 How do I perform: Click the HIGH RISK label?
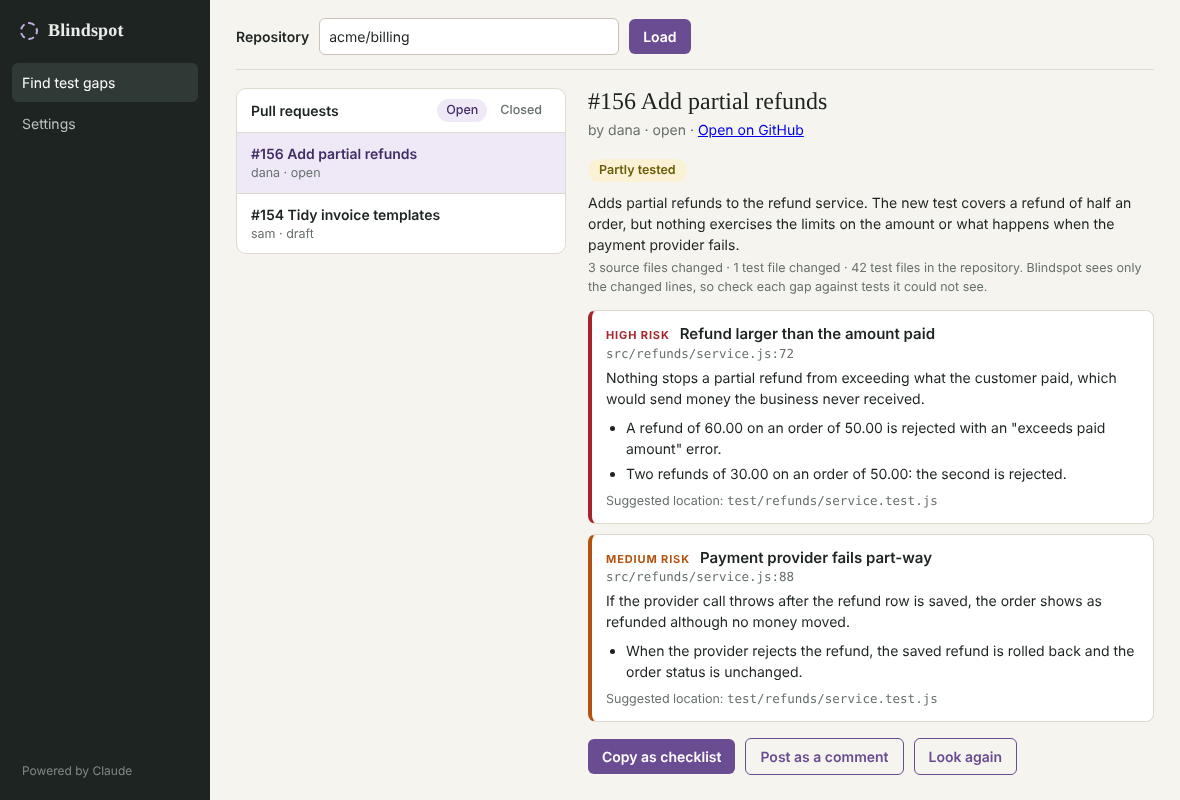point(637,335)
